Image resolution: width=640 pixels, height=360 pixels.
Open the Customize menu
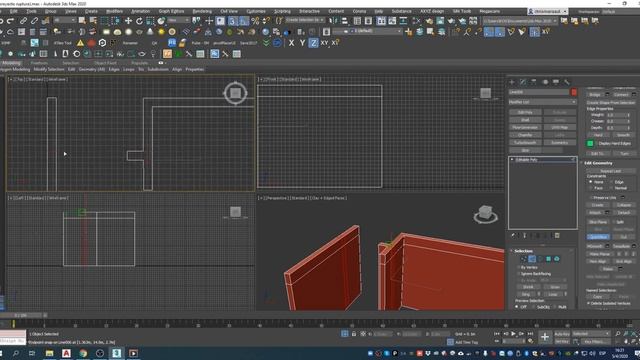coord(256,11)
